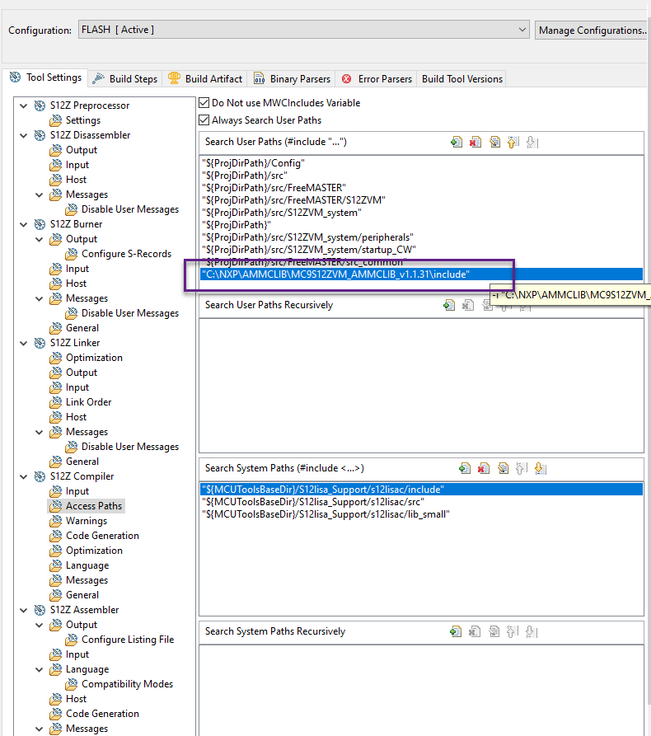This screenshot has height=736, width=651.
Task: Select the ${ProjDirPath}/Config path entry
Action: click(x=255, y=163)
